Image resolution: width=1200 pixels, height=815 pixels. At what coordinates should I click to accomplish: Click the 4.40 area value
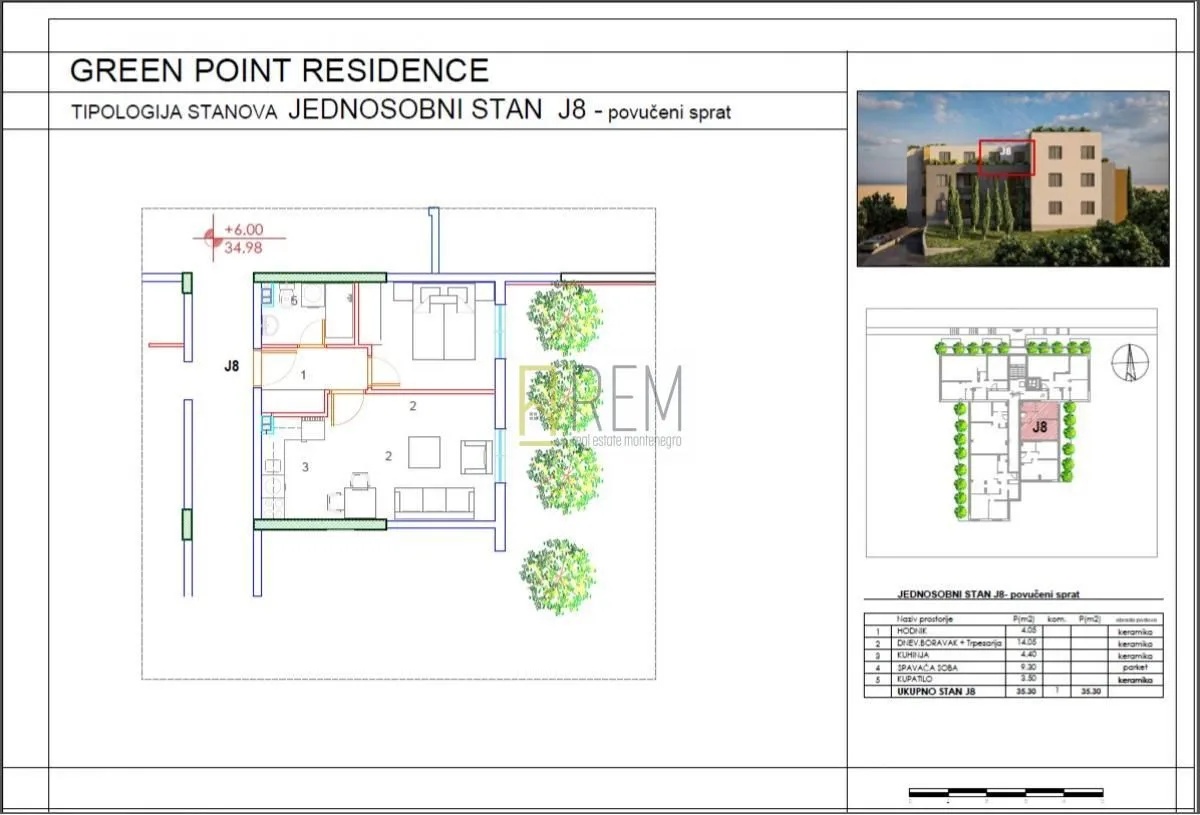(1028, 655)
